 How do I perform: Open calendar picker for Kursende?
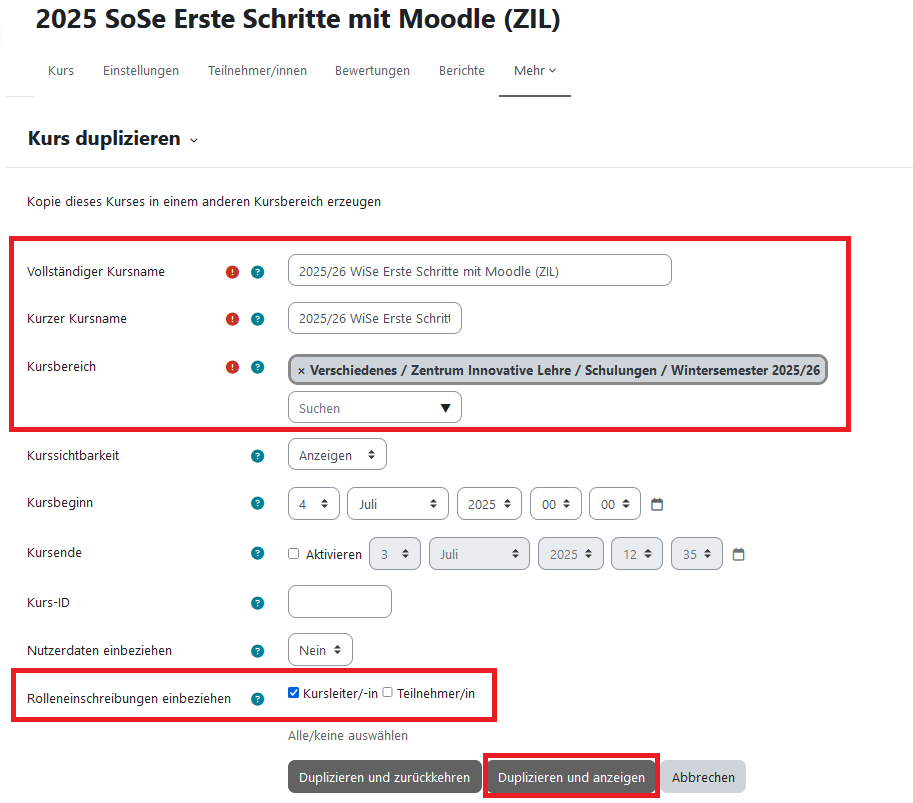[x=739, y=554]
